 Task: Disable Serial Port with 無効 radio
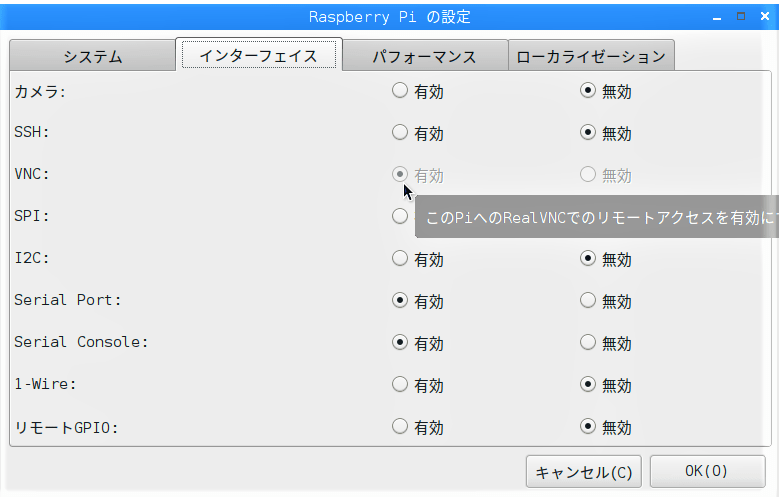point(588,300)
